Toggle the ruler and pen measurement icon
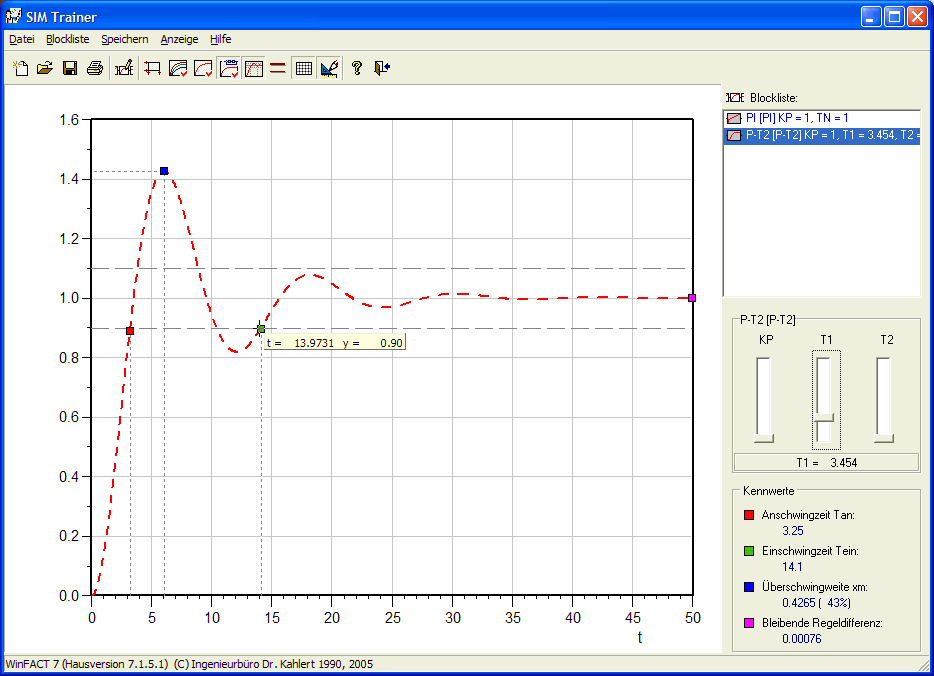This screenshot has height=676, width=934. pyautogui.click(x=329, y=68)
